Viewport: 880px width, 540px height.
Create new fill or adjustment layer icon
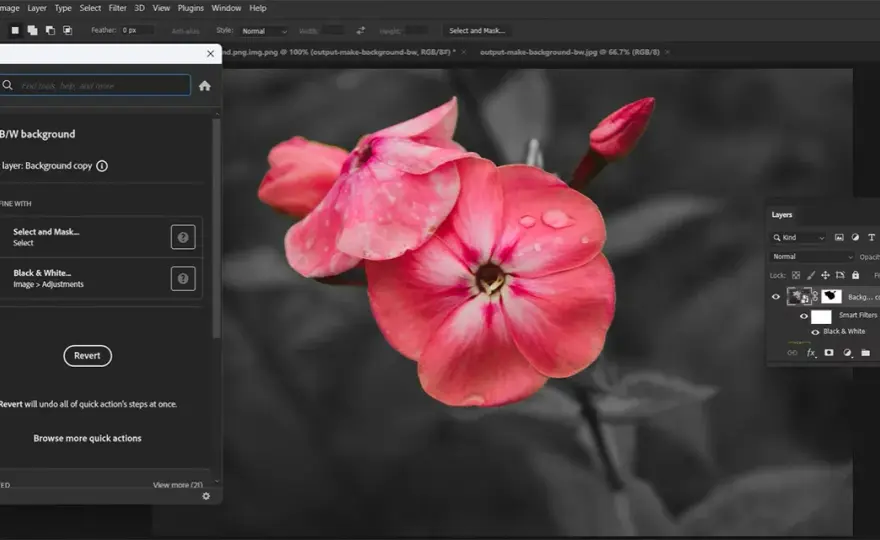tap(847, 353)
